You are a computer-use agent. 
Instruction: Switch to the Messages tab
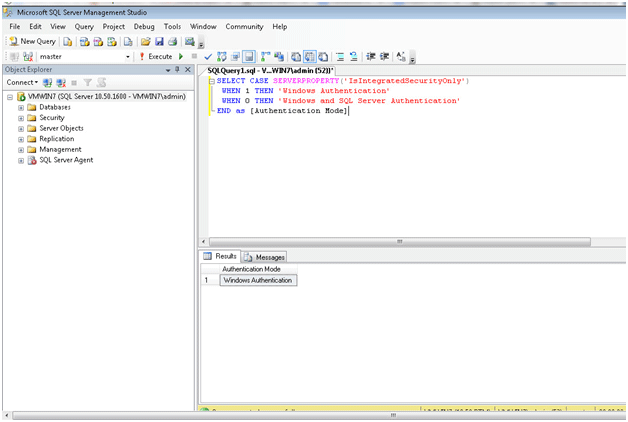pyautogui.click(x=265, y=257)
